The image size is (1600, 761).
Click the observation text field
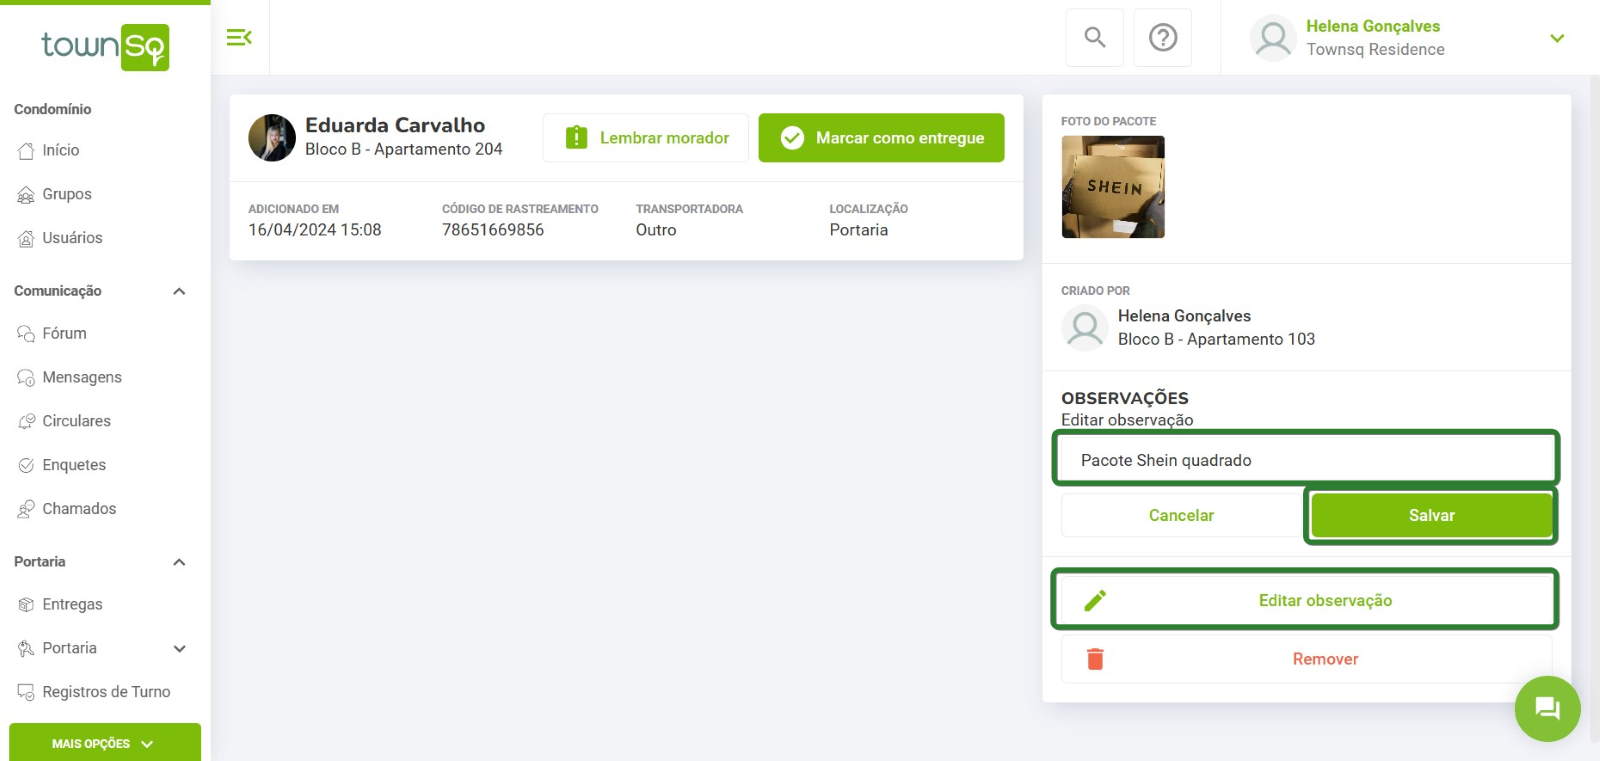click(1305, 460)
